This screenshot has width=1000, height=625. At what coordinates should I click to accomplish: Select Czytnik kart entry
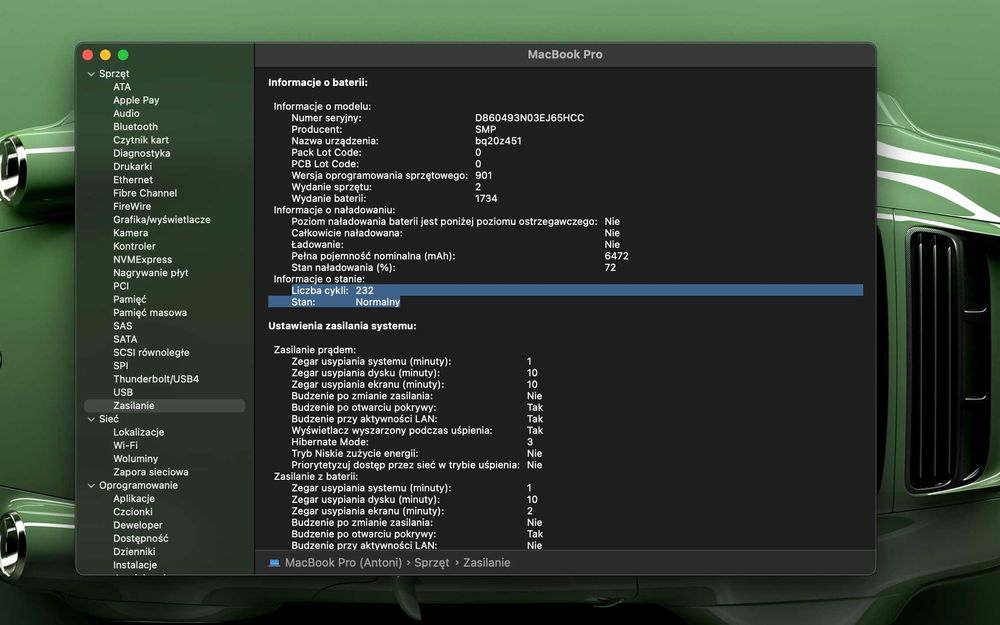click(x=141, y=140)
